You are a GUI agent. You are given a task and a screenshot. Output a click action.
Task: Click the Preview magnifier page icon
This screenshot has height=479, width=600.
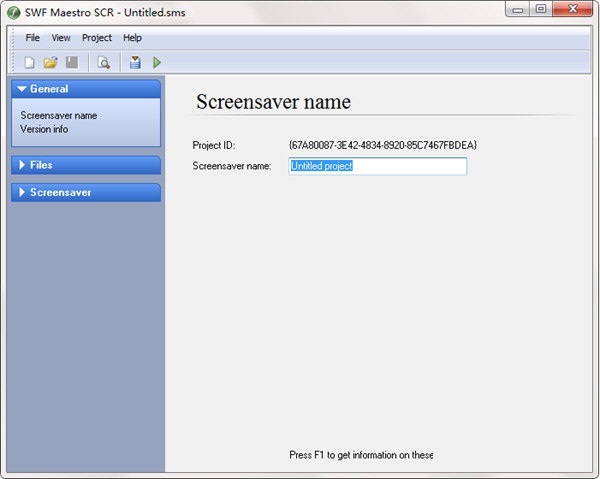point(103,62)
